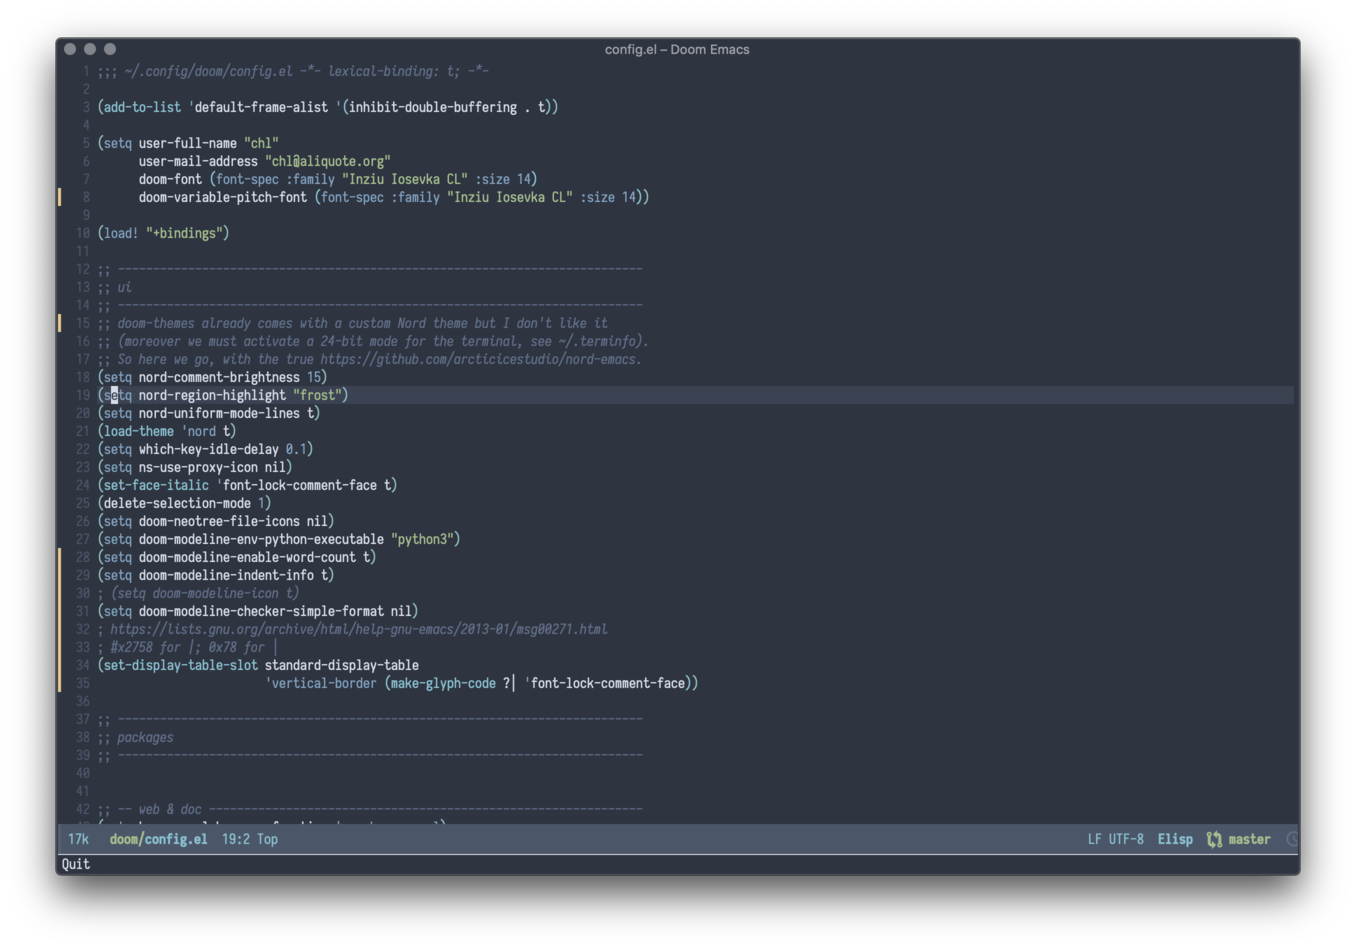Open the master branch version control menu

click(x=1249, y=840)
